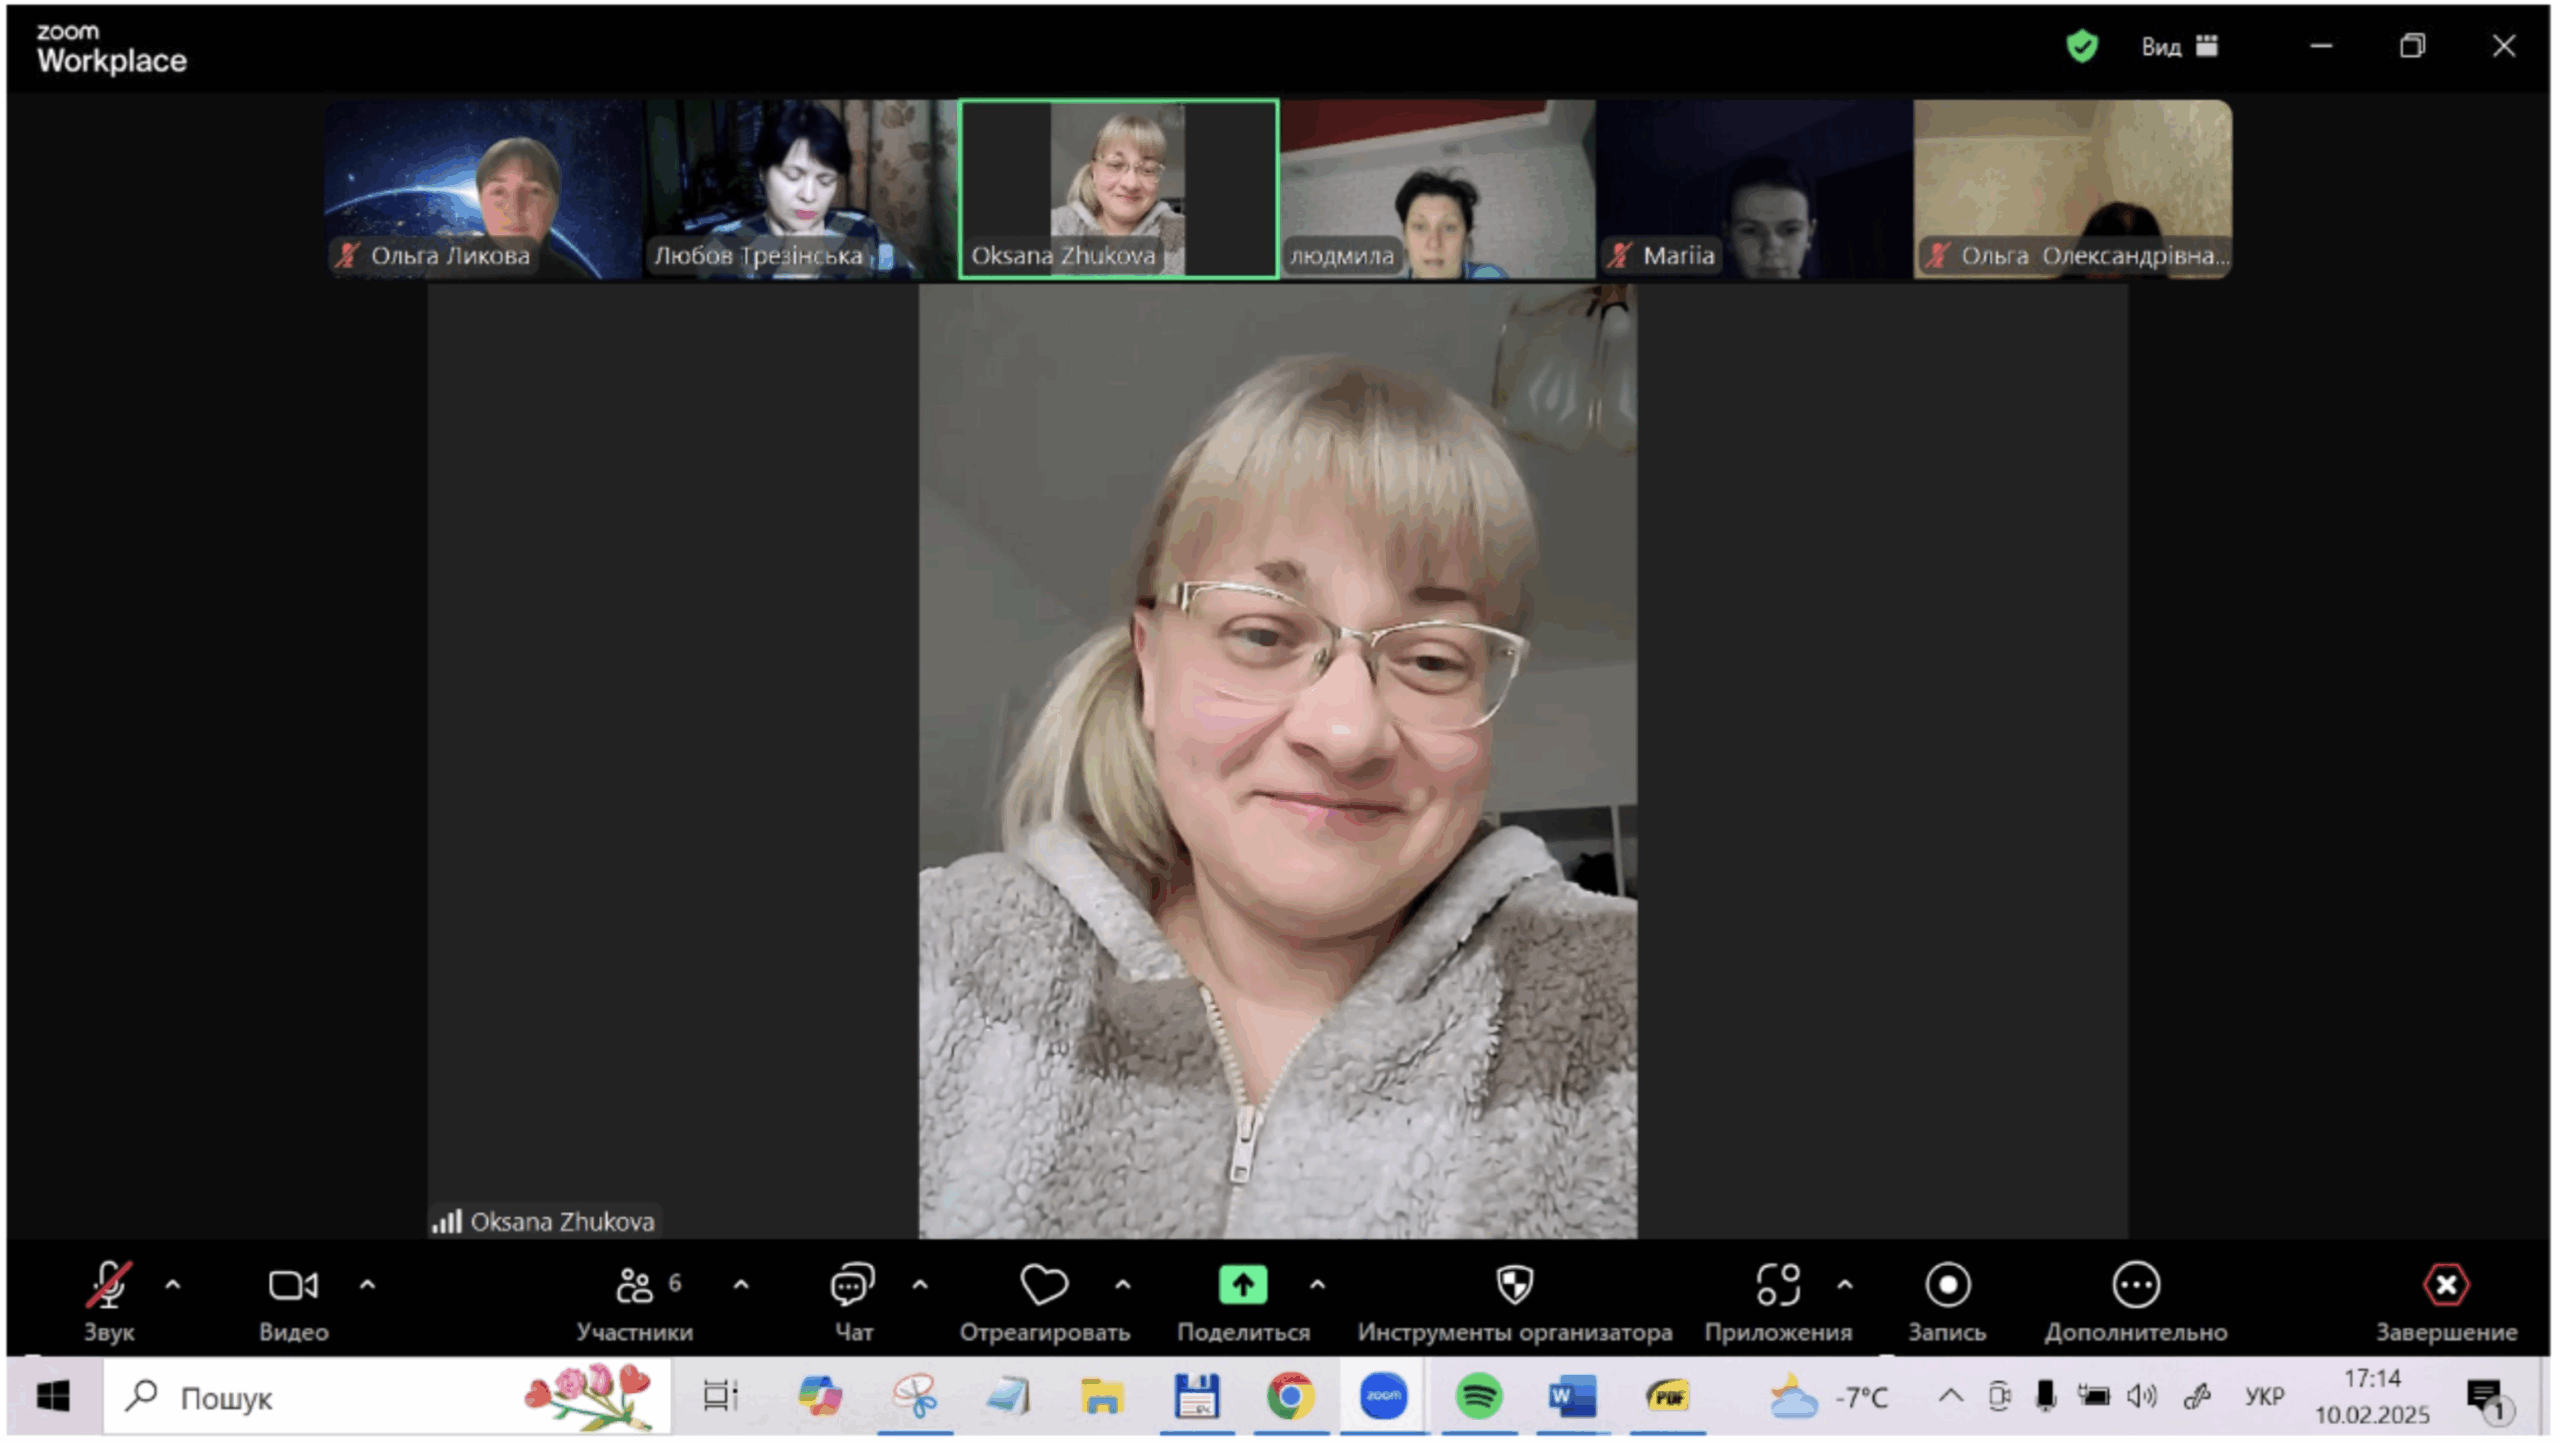2560x1443 pixels.
Task: Open the notebook app taskbar icon
Action: point(1009,1398)
